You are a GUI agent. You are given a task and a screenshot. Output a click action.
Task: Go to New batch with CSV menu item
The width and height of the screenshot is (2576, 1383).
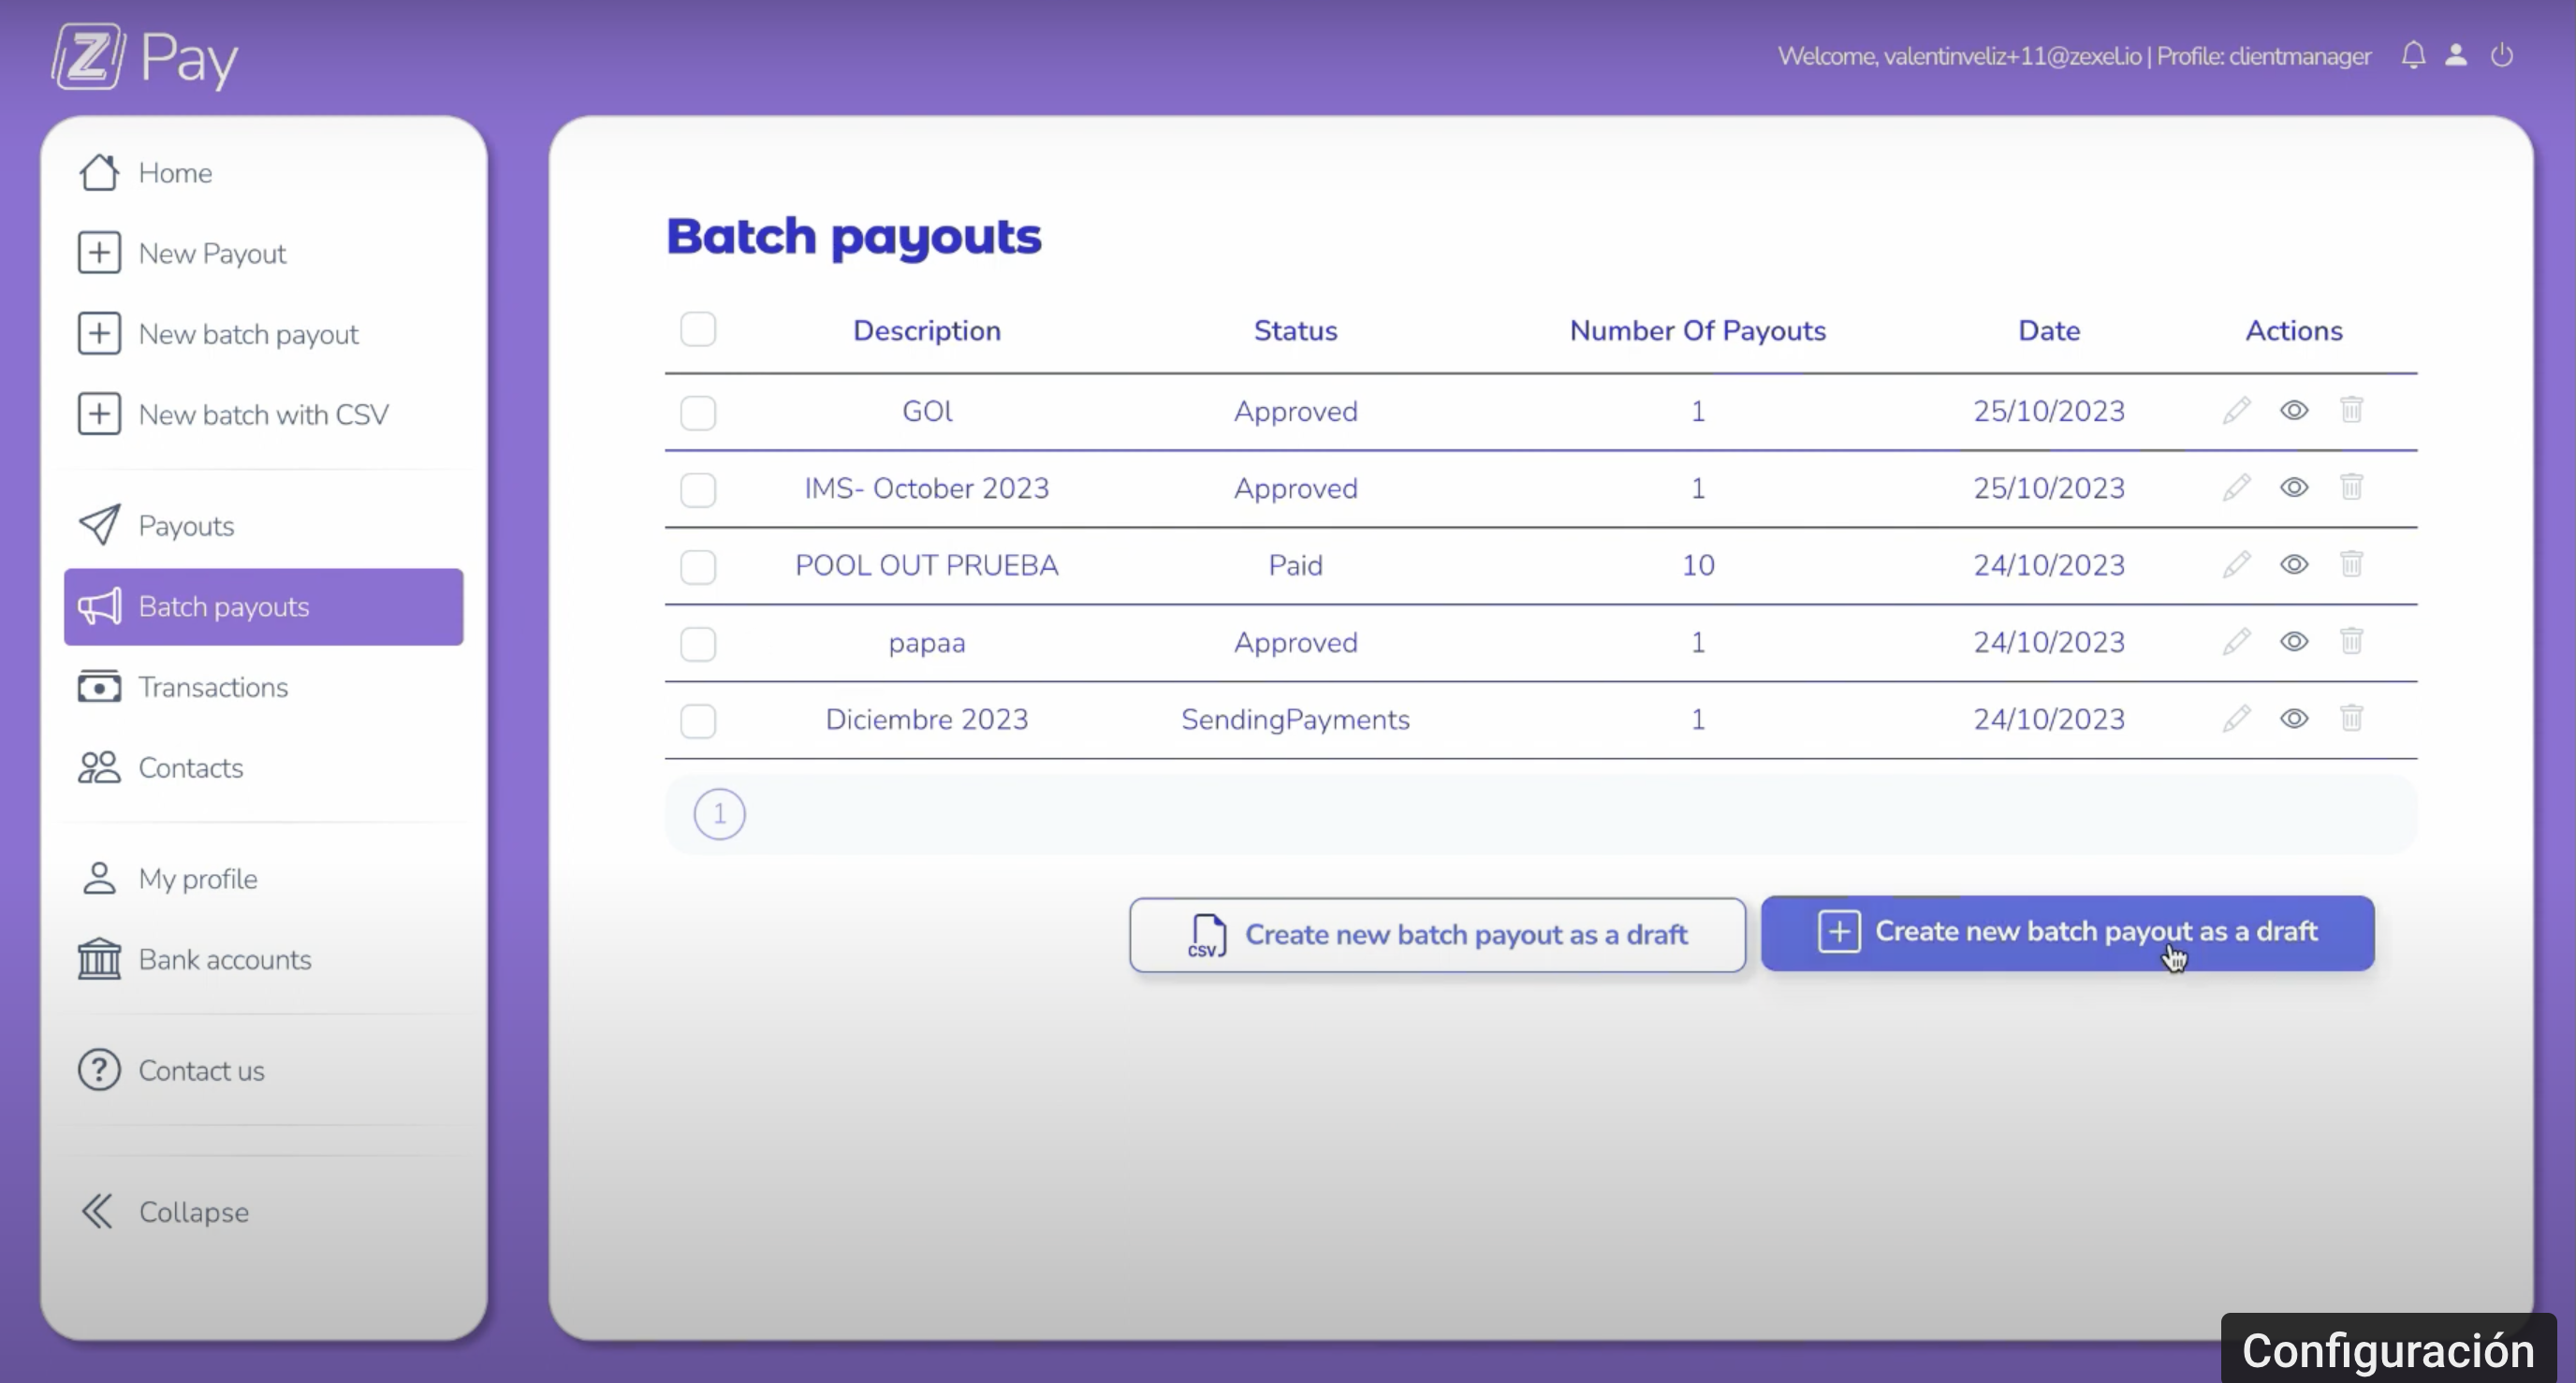[262, 414]
